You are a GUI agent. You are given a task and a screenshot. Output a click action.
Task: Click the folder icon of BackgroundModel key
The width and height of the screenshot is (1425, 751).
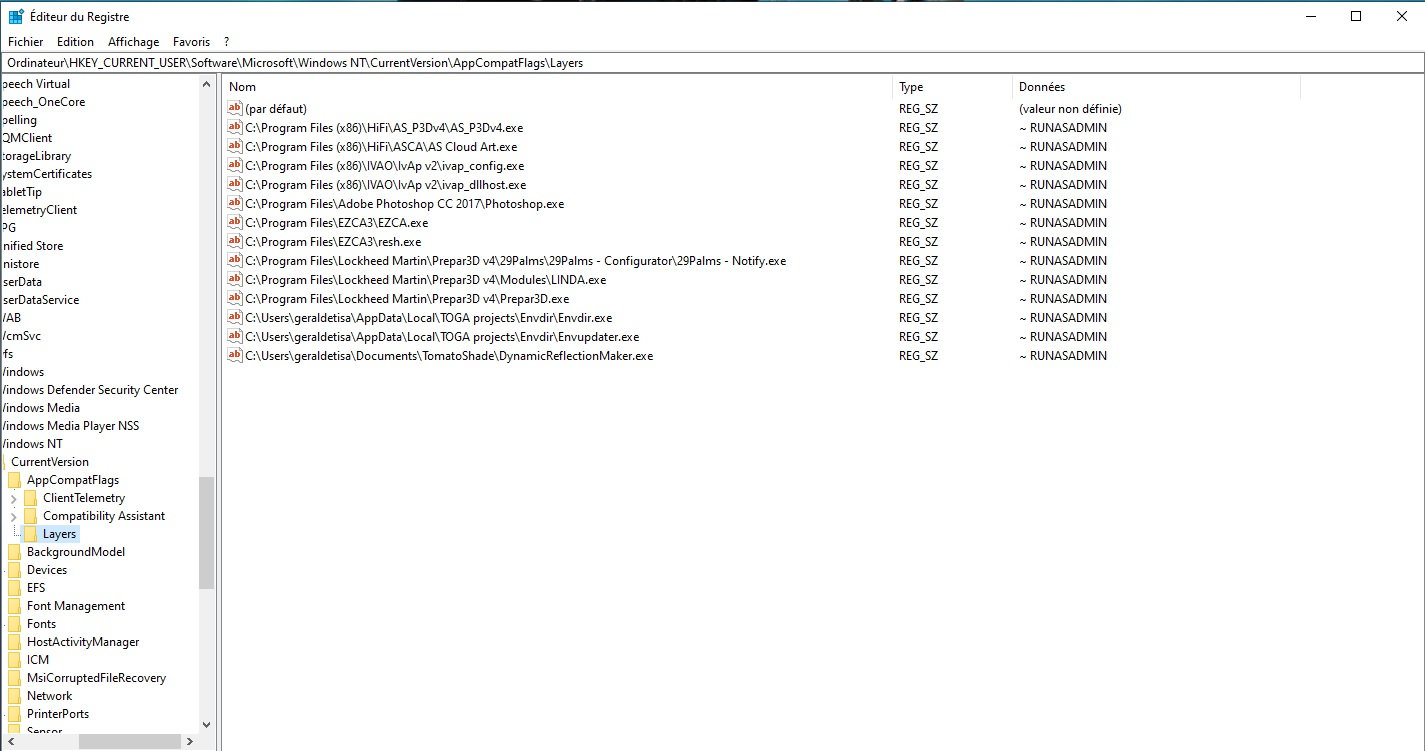(14, 552)
